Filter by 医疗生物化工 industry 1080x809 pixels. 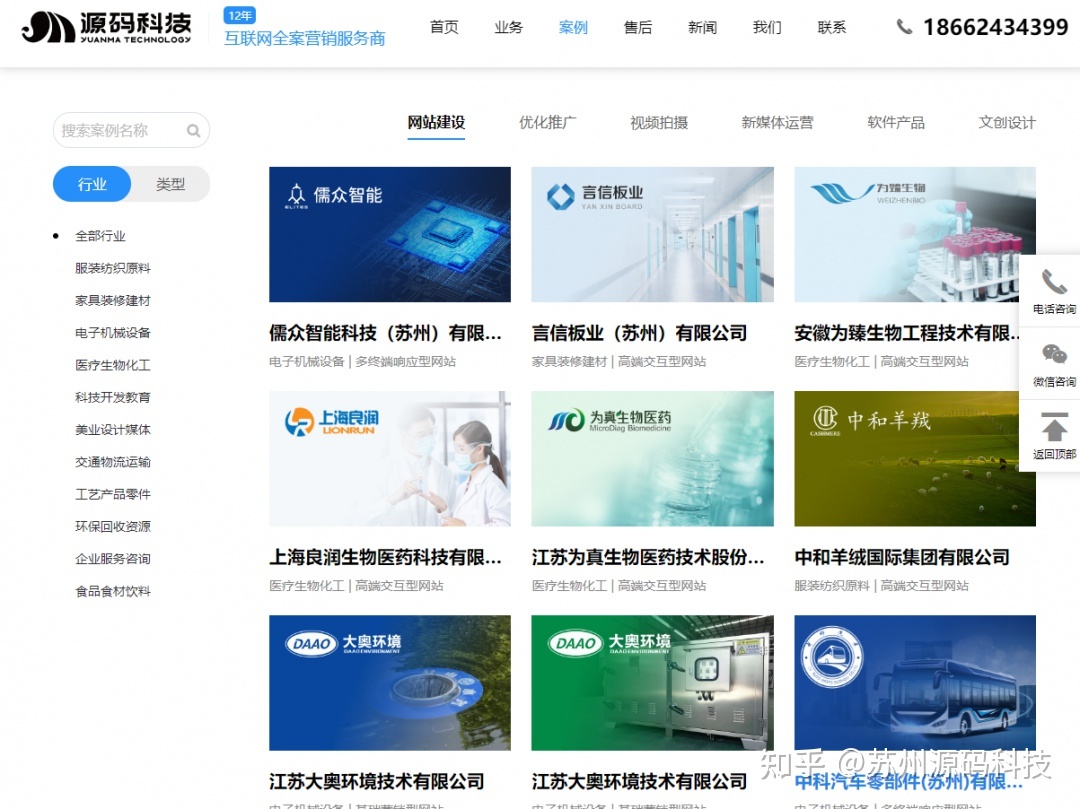pos(113,366)
